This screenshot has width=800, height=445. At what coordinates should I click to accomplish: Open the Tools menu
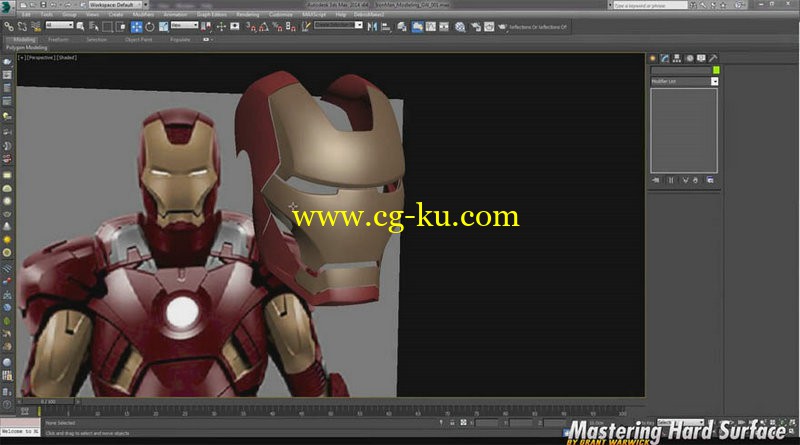click(46, 14)
